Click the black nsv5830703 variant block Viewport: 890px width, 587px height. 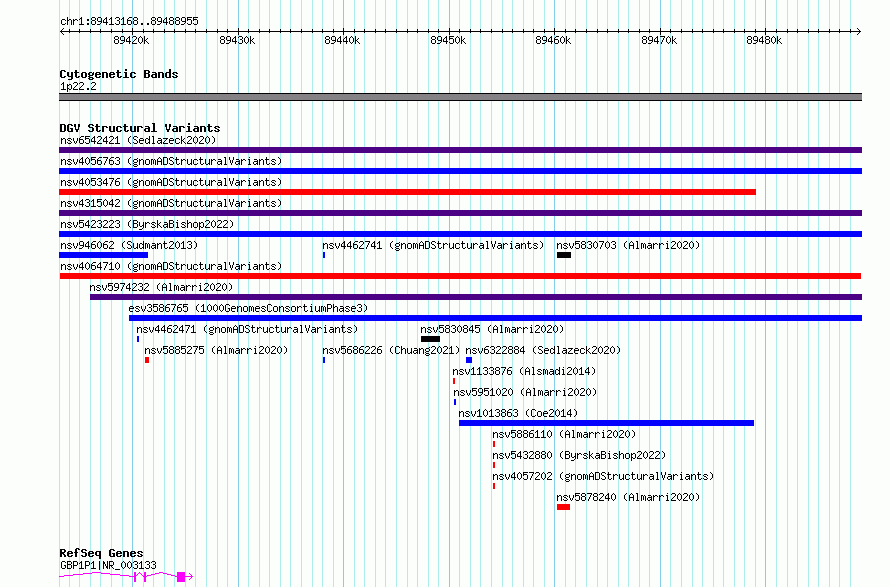pyautogui.click(x=564, y=255)
